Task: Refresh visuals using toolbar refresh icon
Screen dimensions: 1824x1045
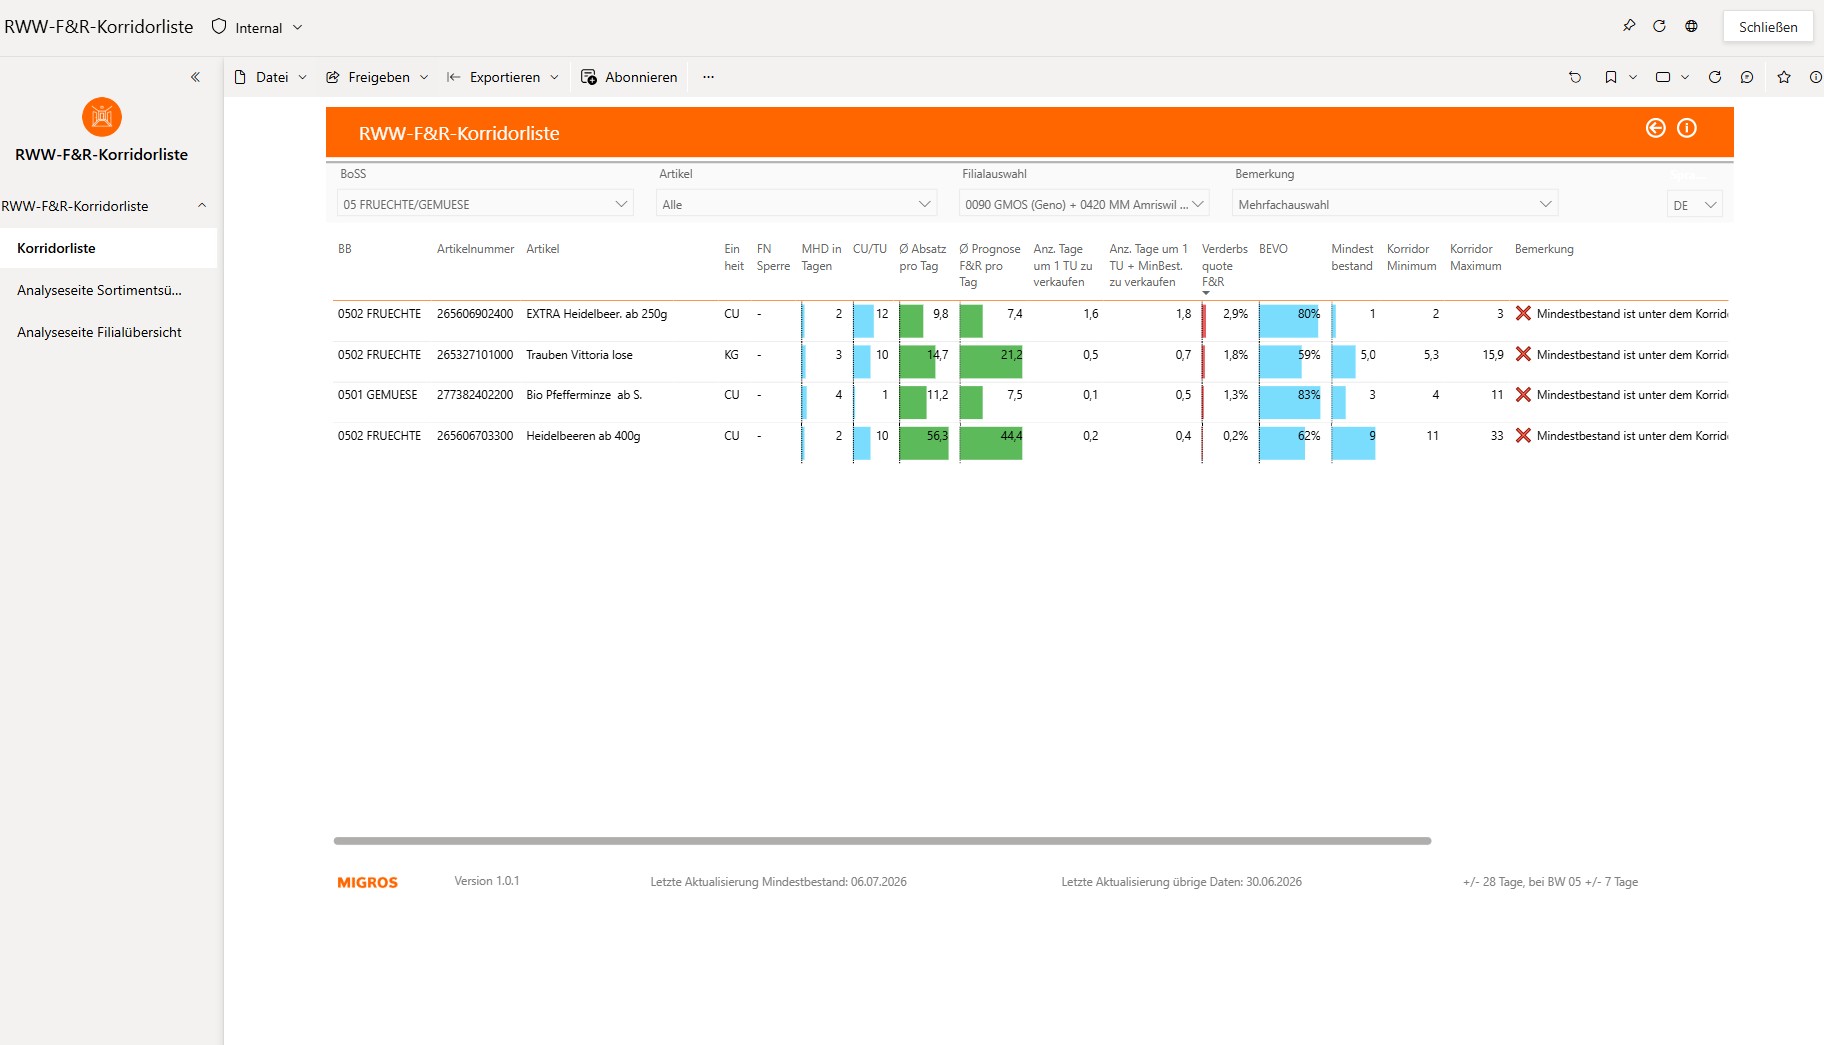Action: (1715, 77)
